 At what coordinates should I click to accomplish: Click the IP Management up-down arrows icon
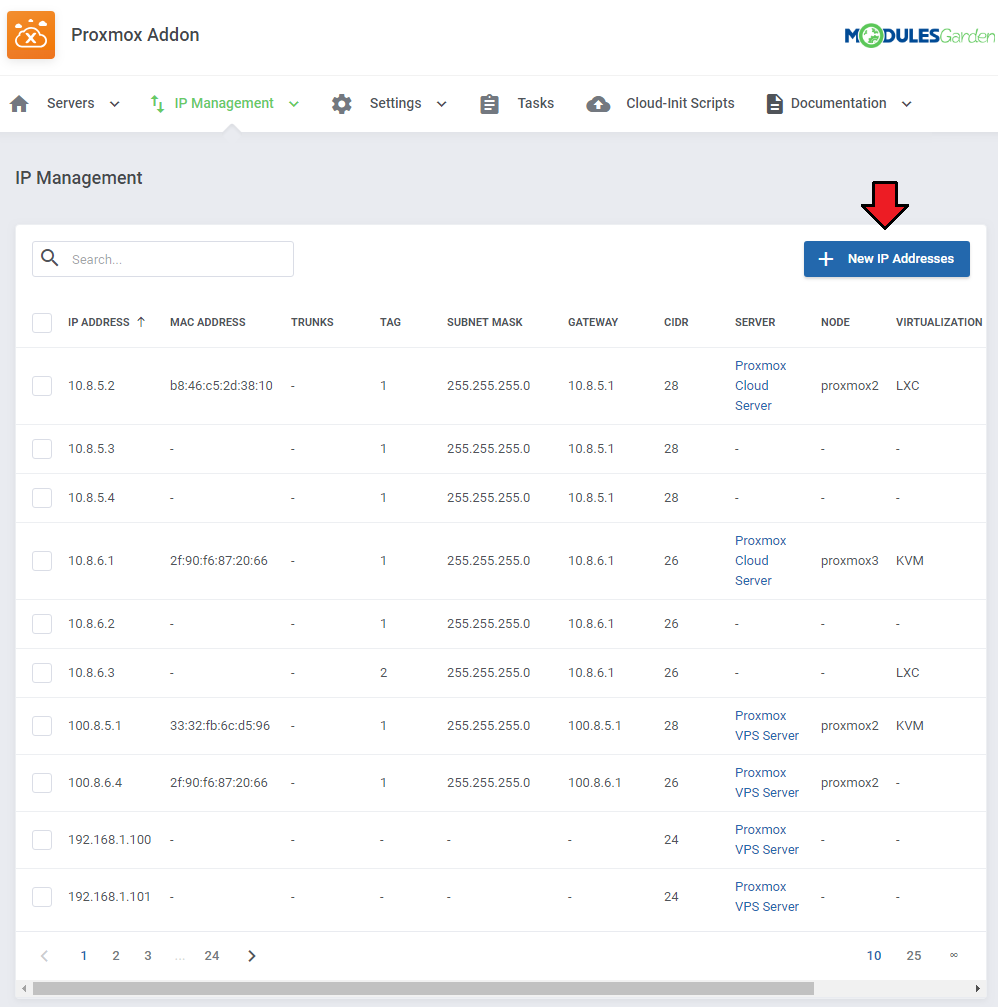157,103
